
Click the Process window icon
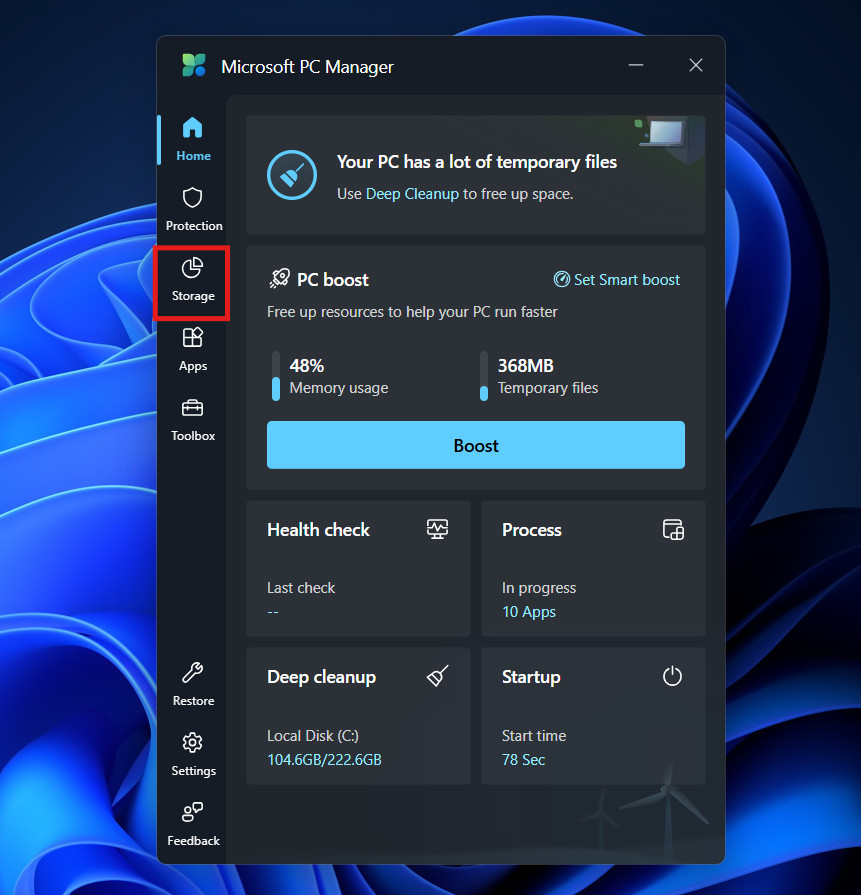(673, 530)
